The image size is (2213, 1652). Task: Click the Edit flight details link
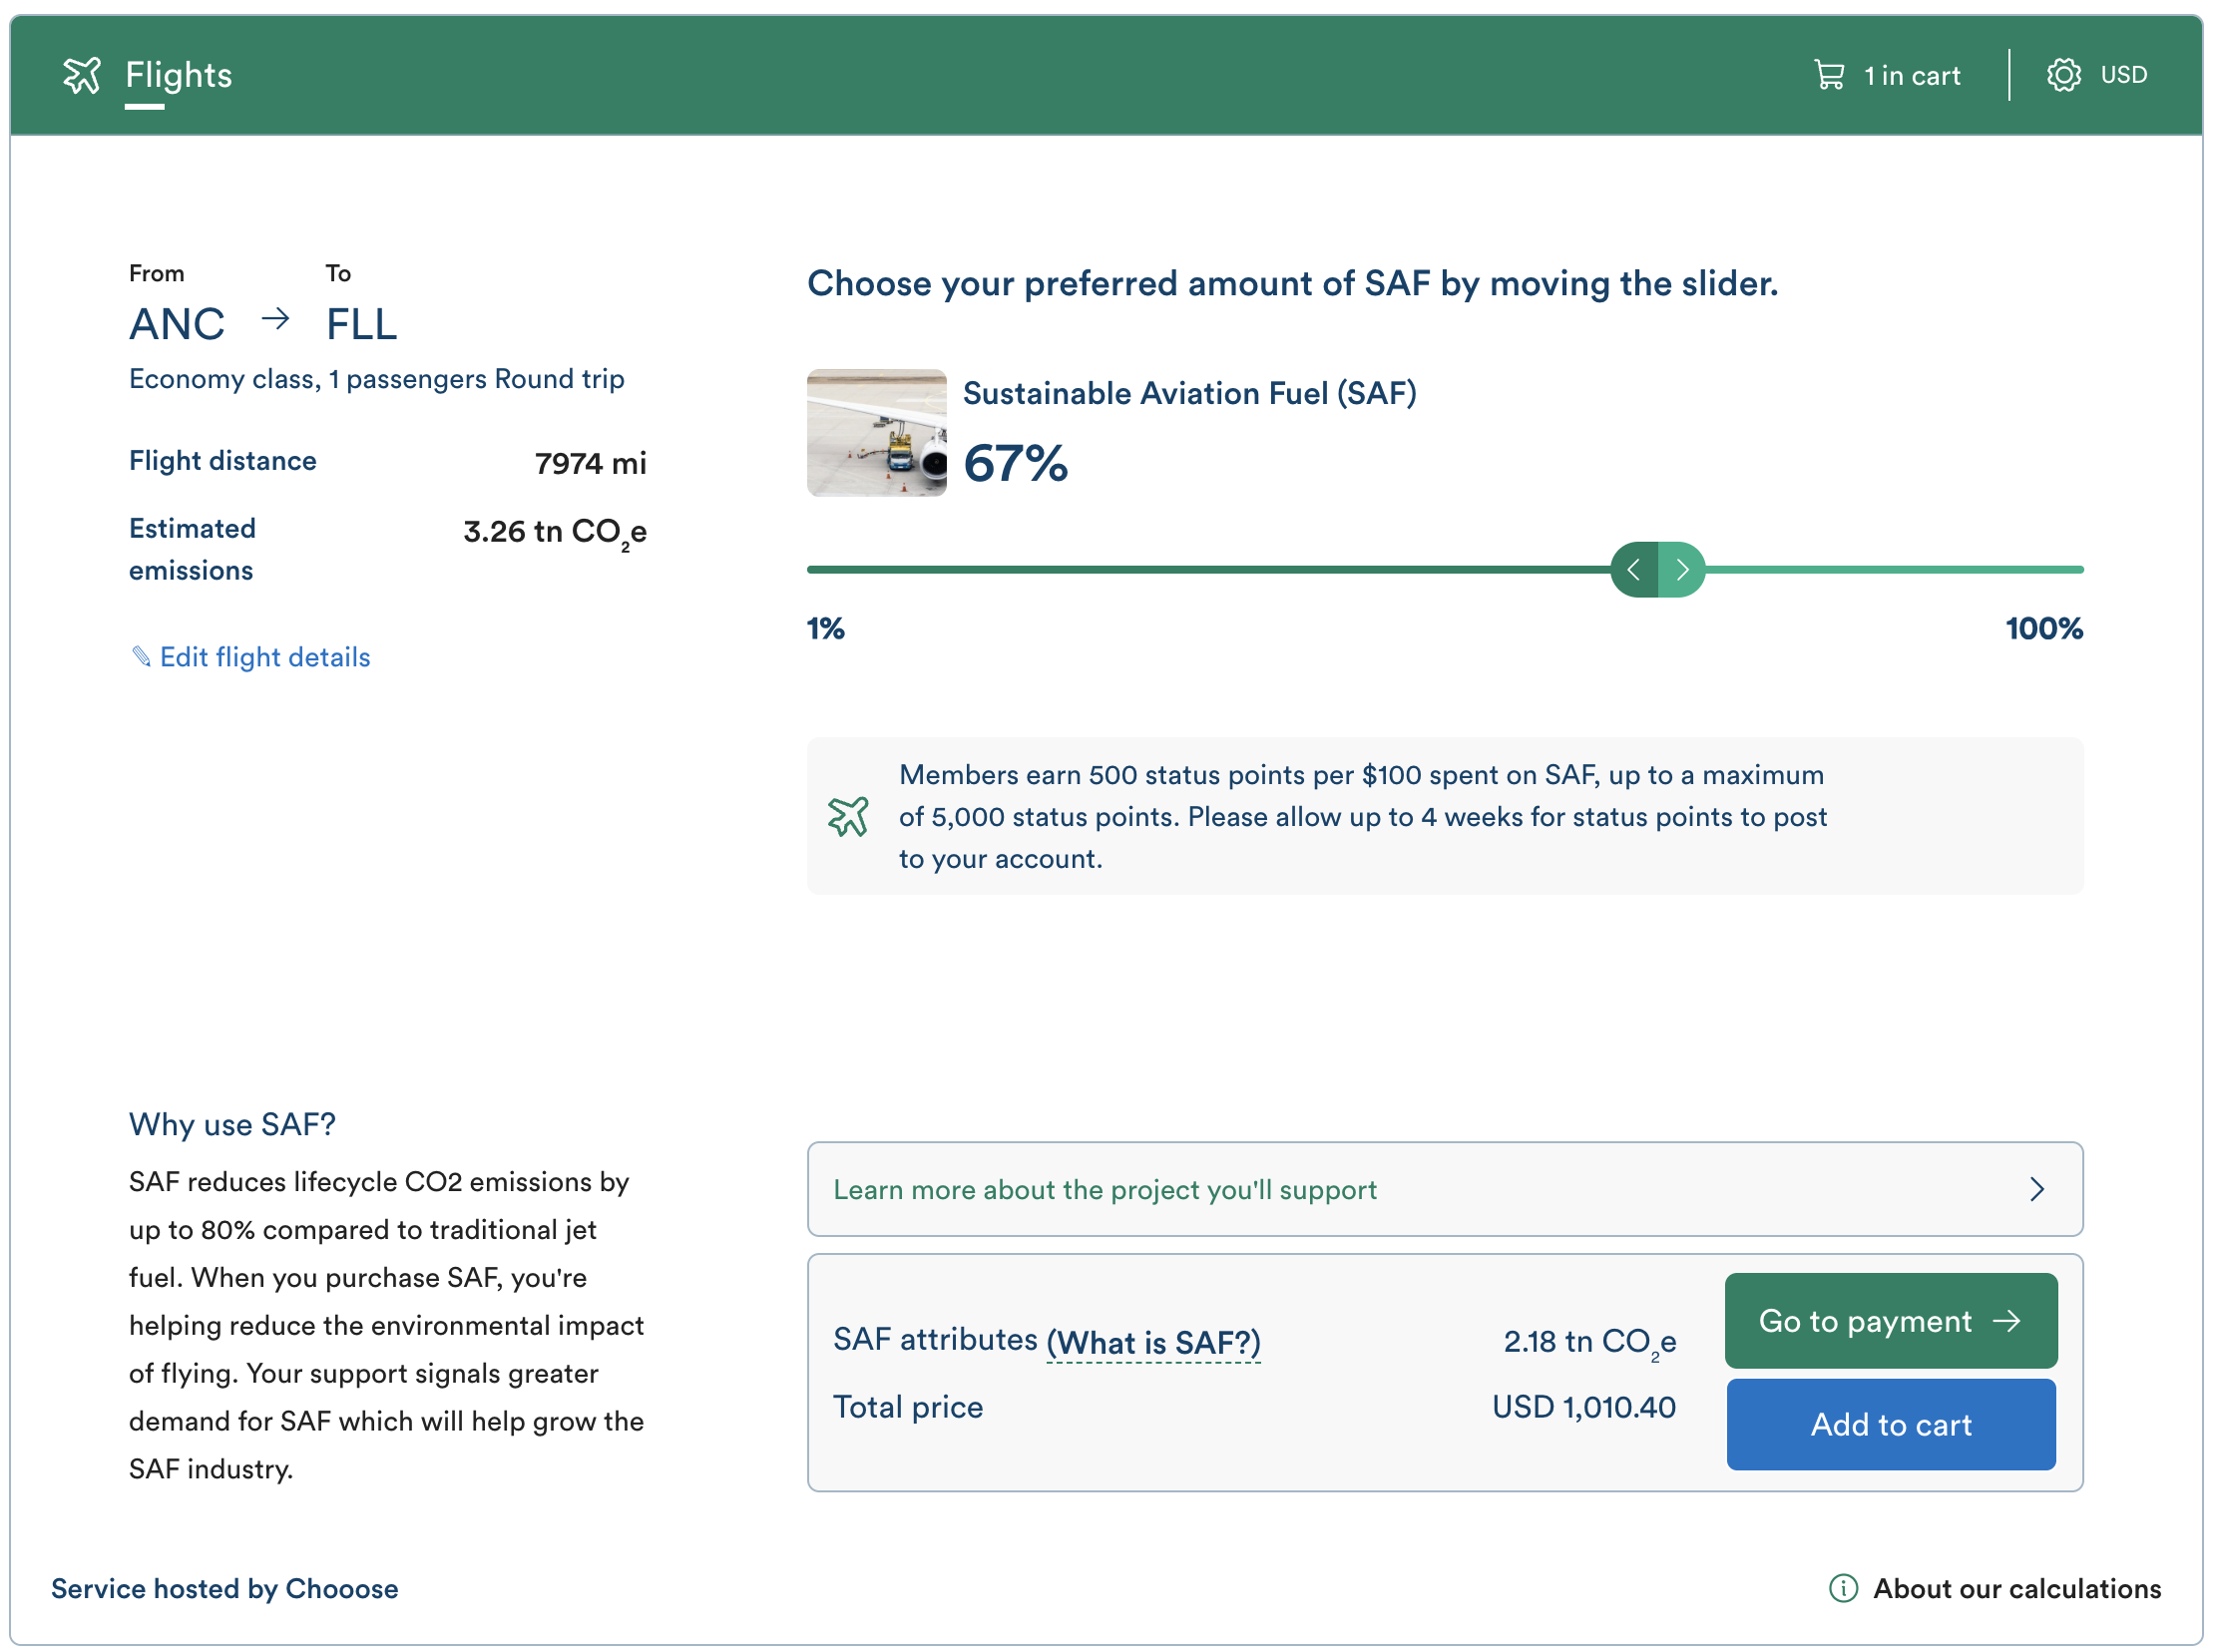(265, 656)
